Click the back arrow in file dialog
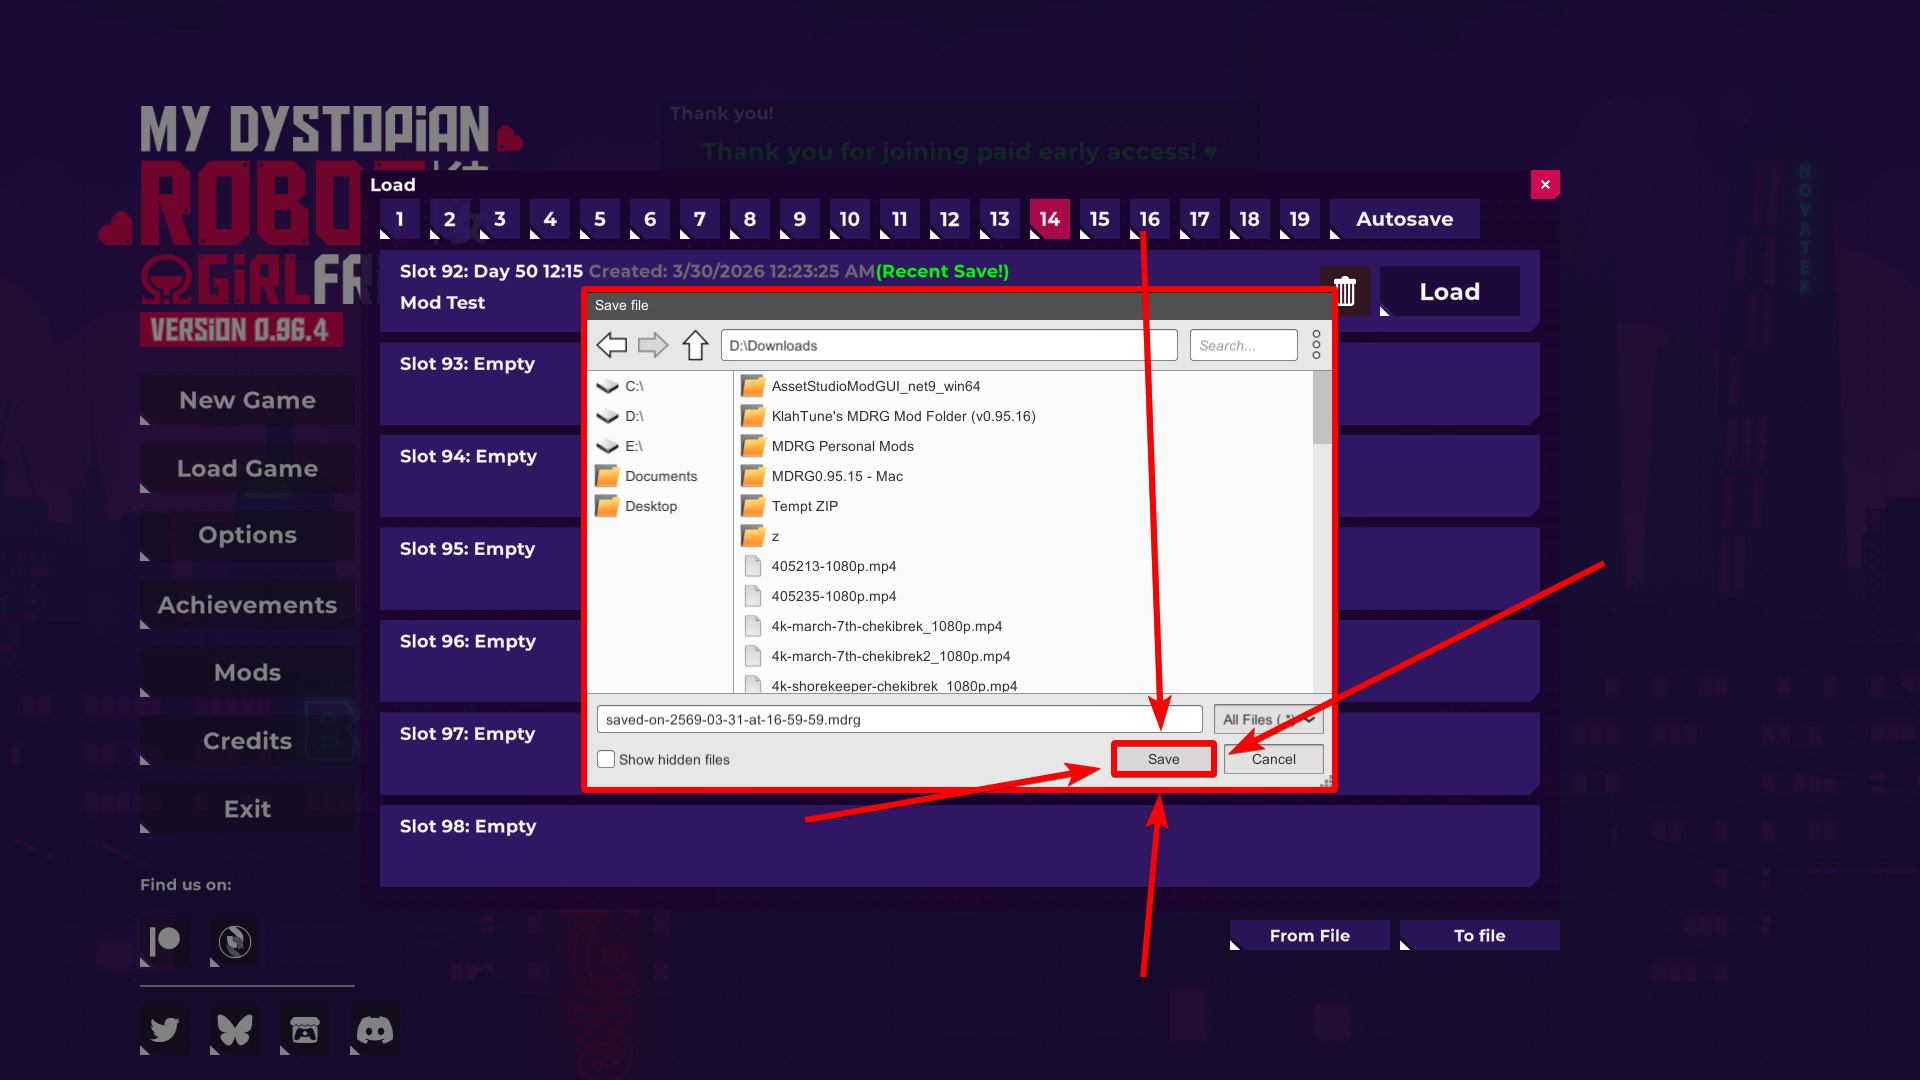The height and width of the screenshot is (1080, 1920). pos(611,345)
